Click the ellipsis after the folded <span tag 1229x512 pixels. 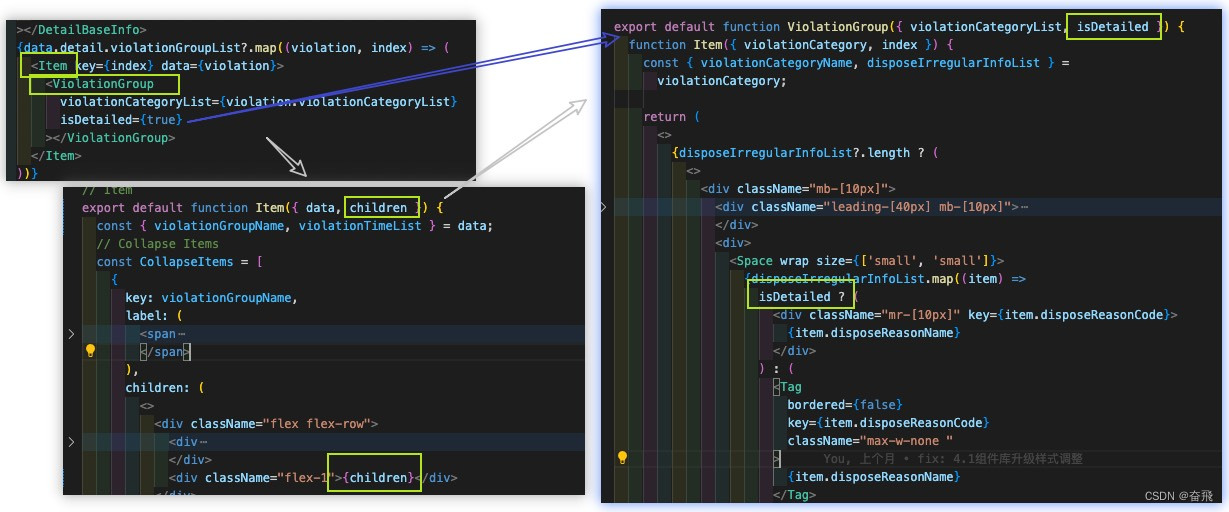[x=181, y=333]
